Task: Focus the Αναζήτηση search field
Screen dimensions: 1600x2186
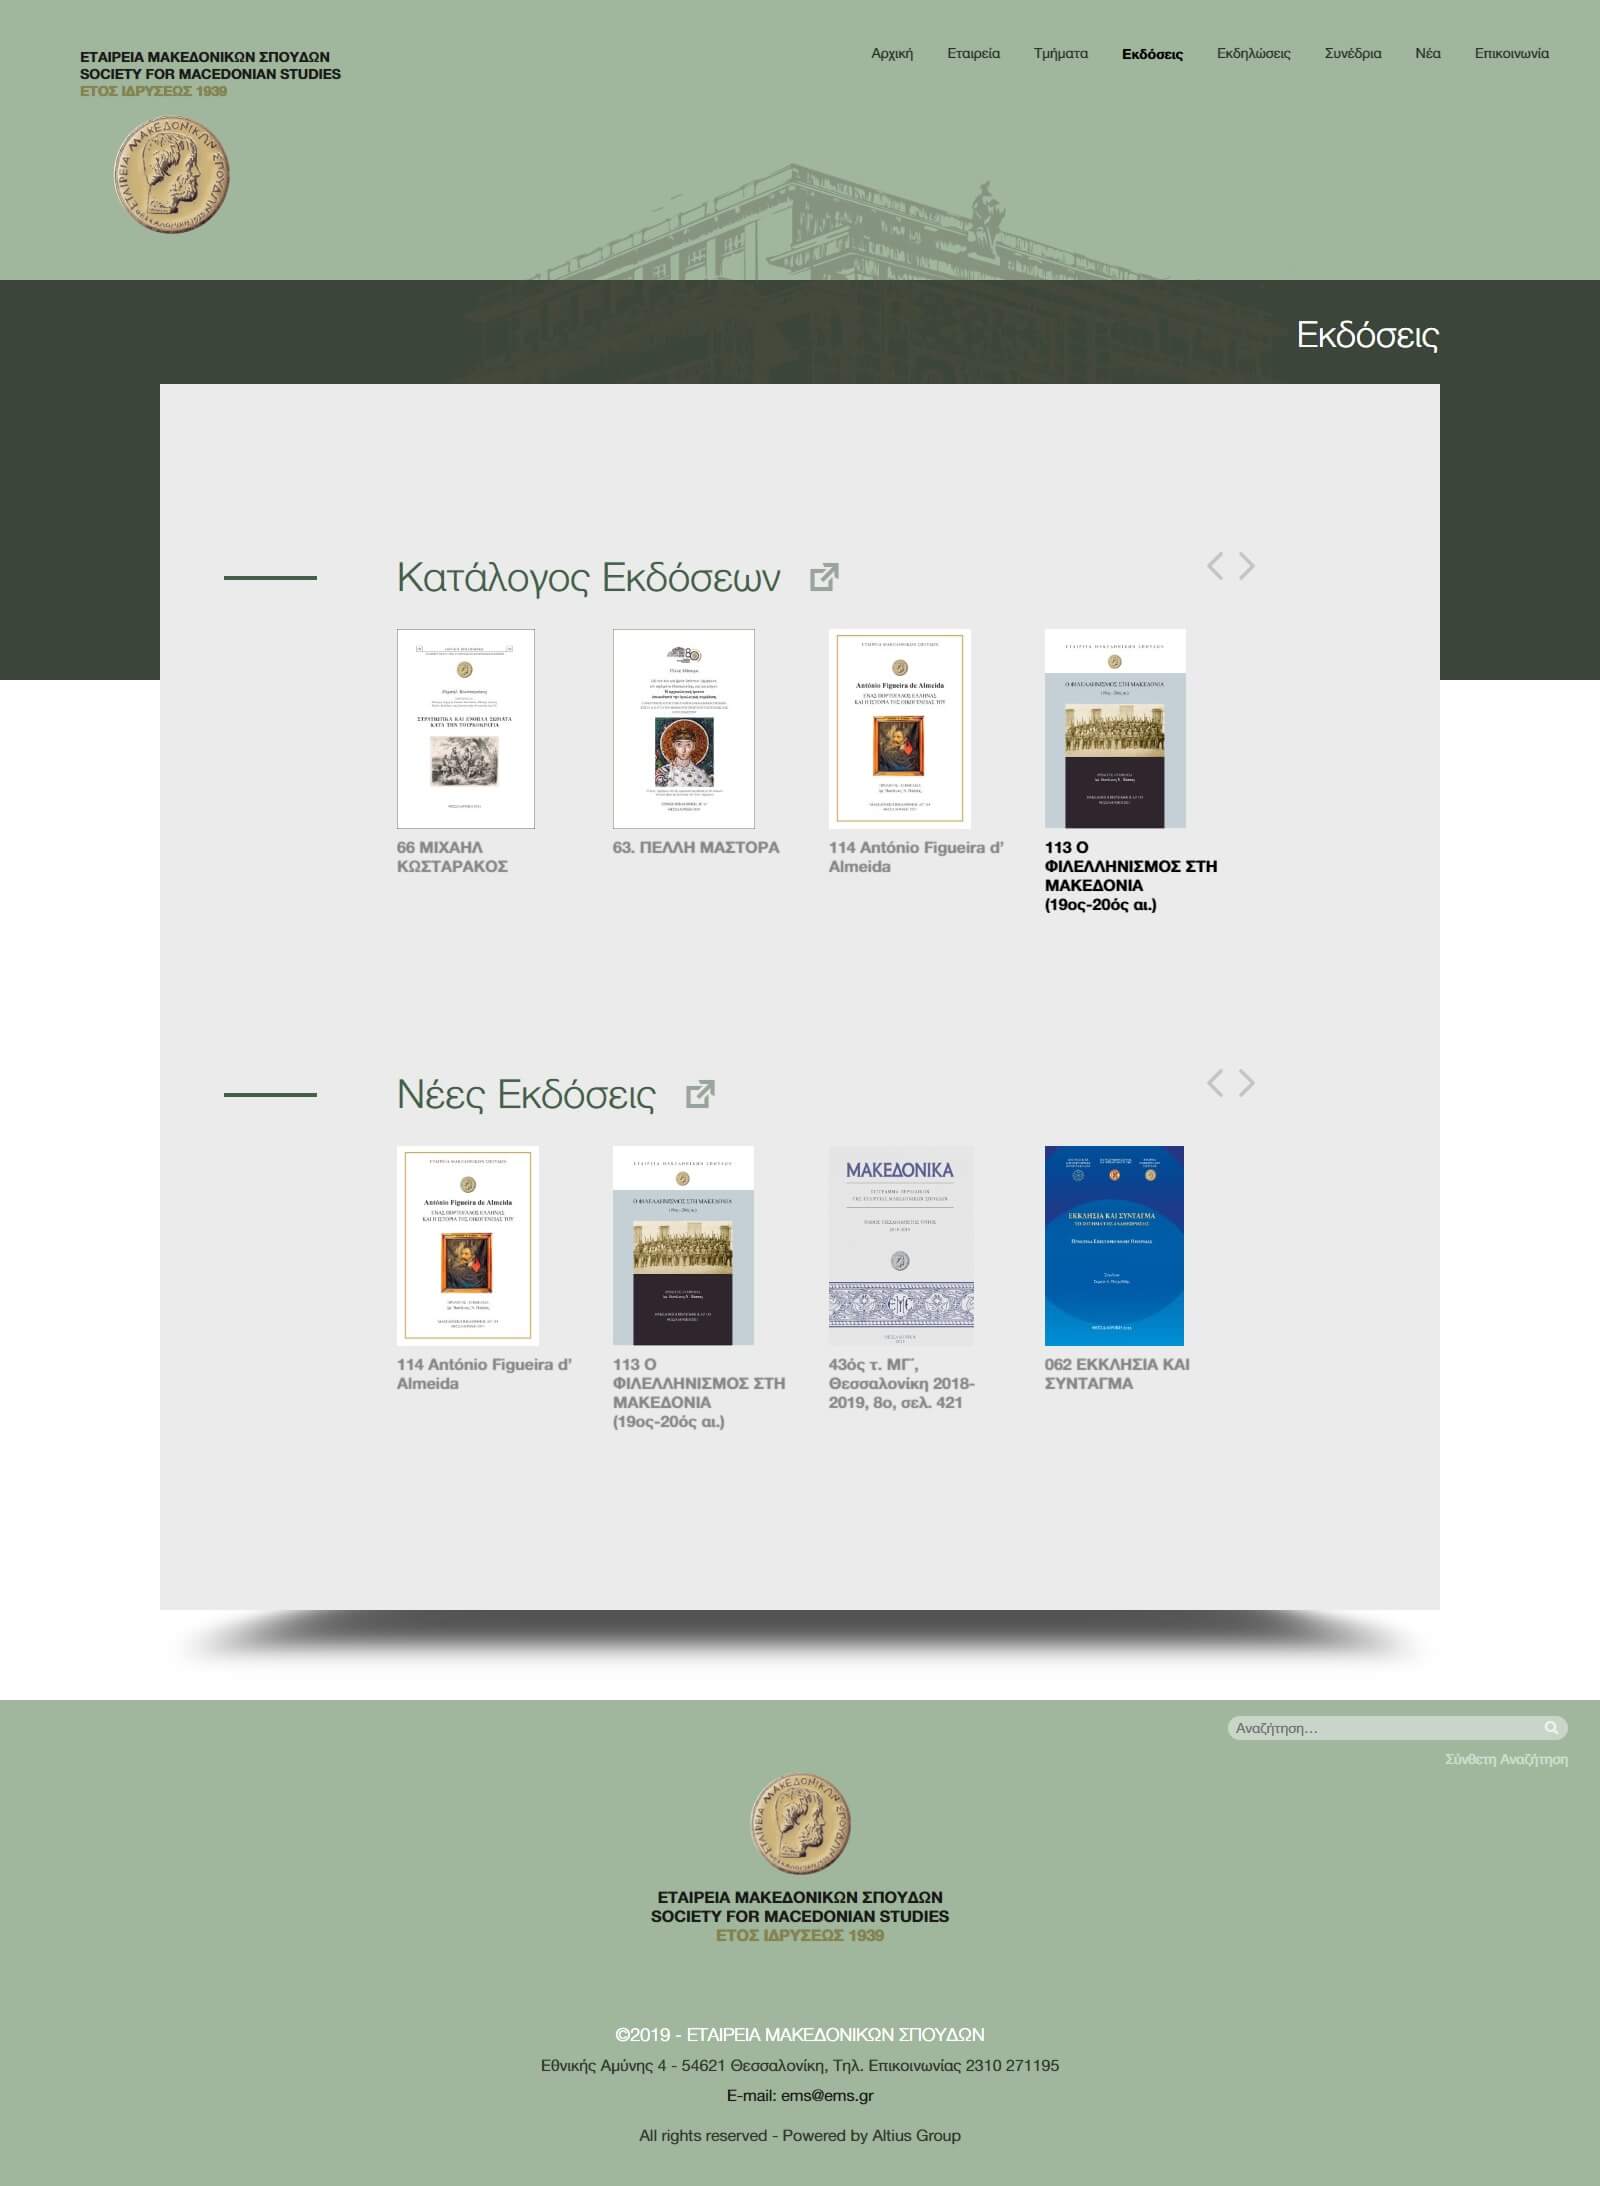Action: click(1385, 1728)
